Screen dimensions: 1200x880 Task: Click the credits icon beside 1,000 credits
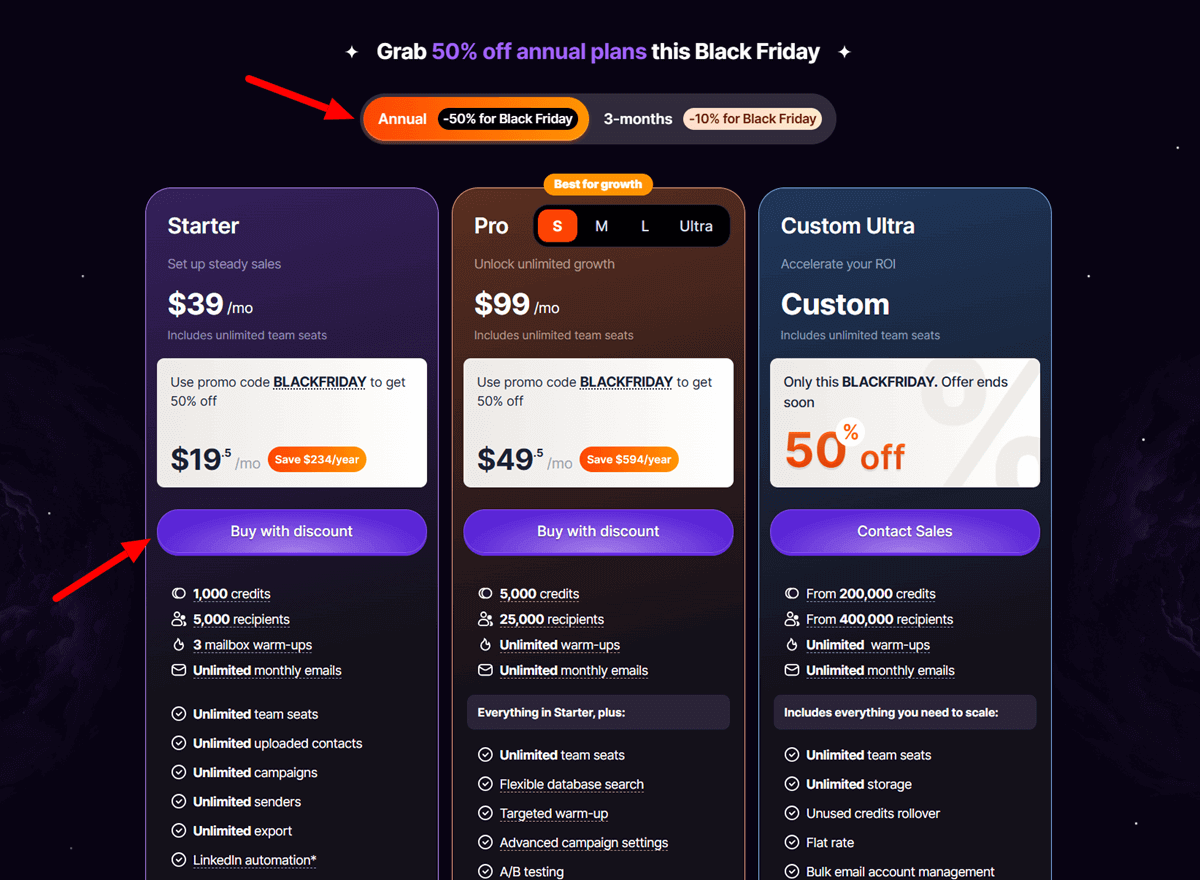point(177,593)
